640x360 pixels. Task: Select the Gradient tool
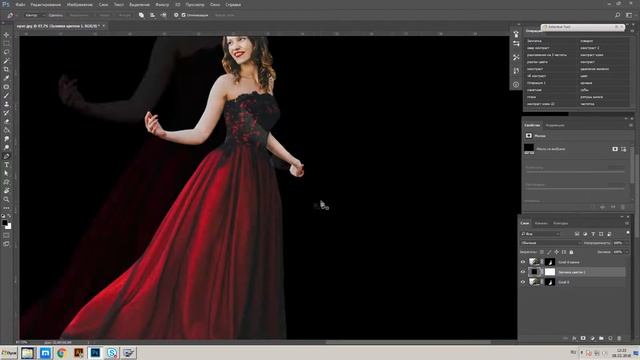6,130
